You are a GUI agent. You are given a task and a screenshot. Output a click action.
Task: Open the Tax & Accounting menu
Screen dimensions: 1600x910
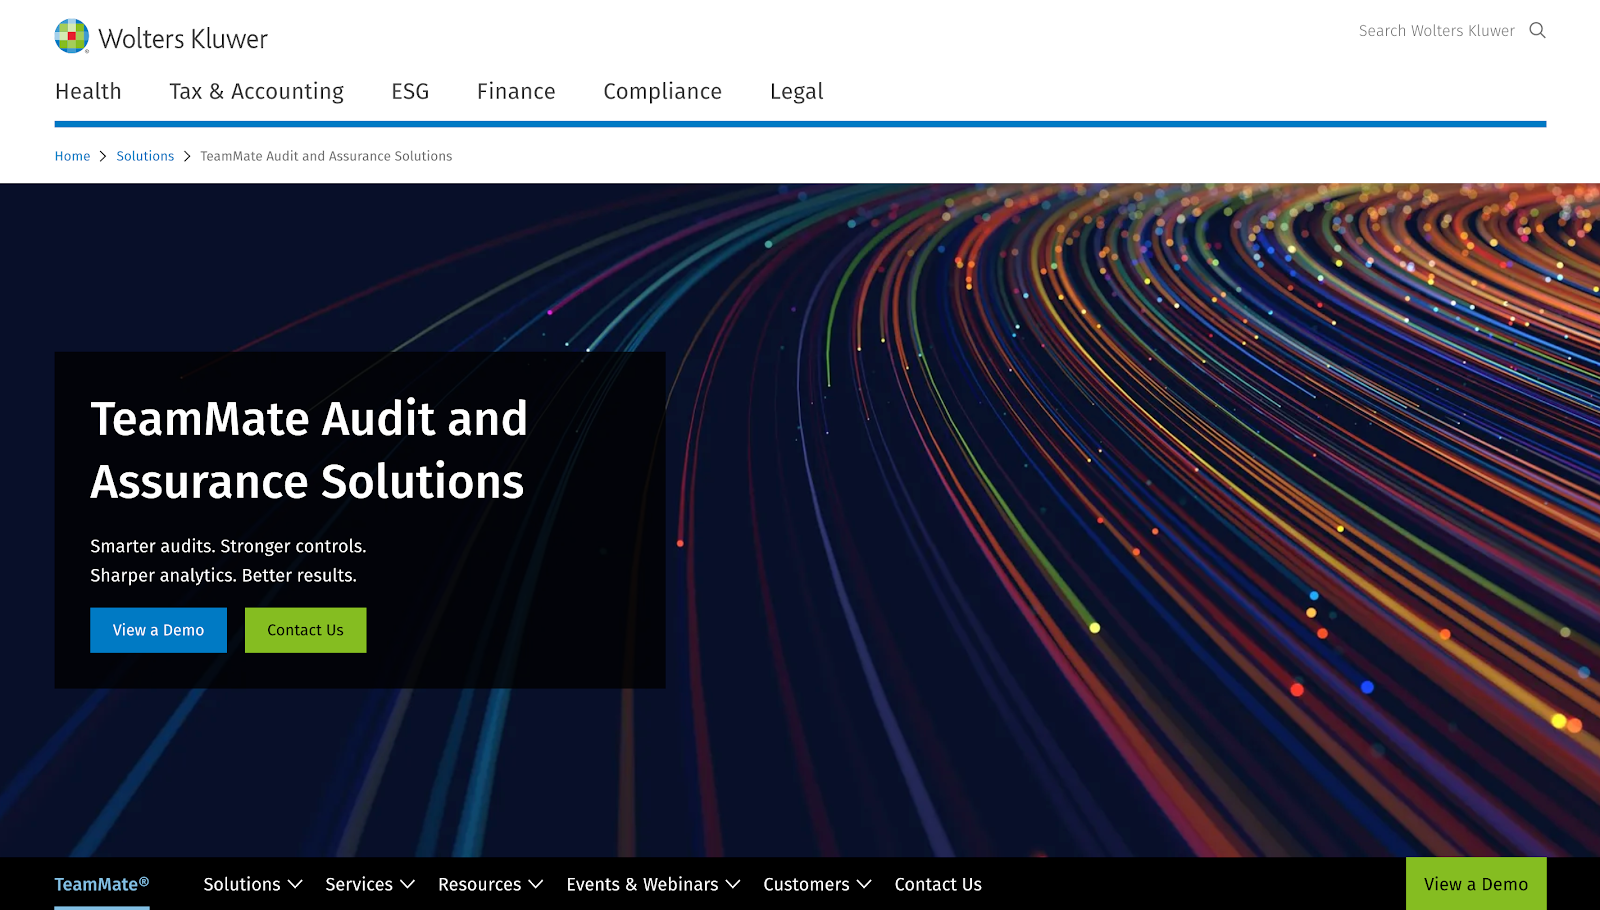pyautogui.click(x=256, y=91)
